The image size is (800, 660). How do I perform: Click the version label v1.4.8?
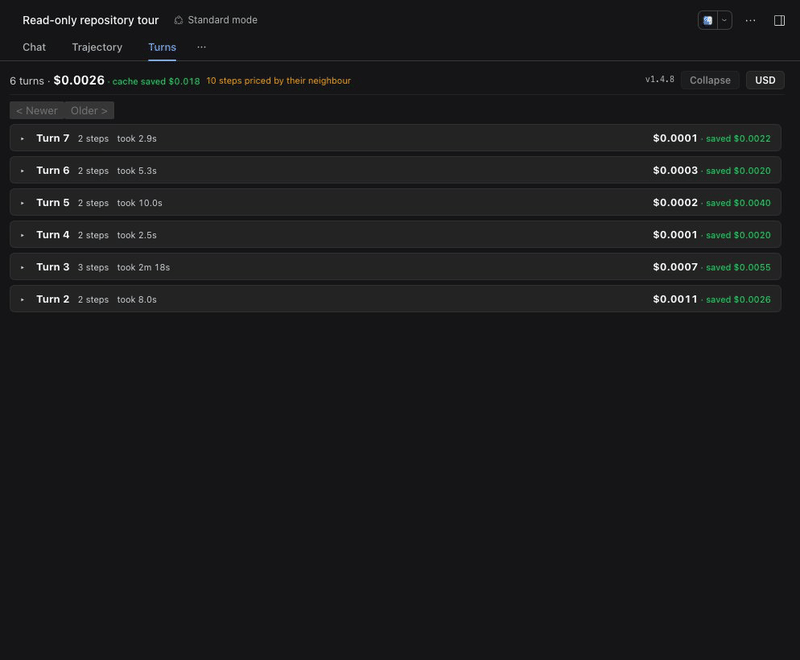pos(659,79)
